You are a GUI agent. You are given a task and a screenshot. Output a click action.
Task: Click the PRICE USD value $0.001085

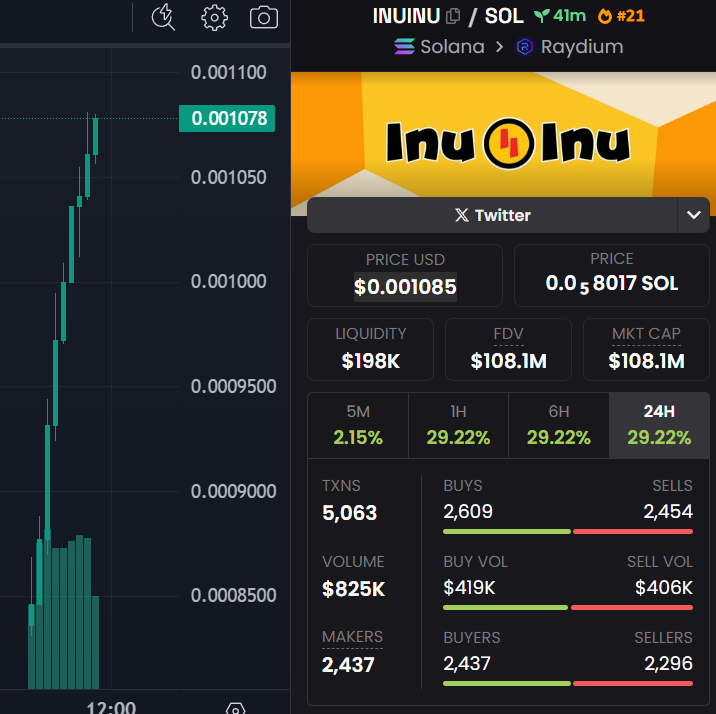(405, 287)
